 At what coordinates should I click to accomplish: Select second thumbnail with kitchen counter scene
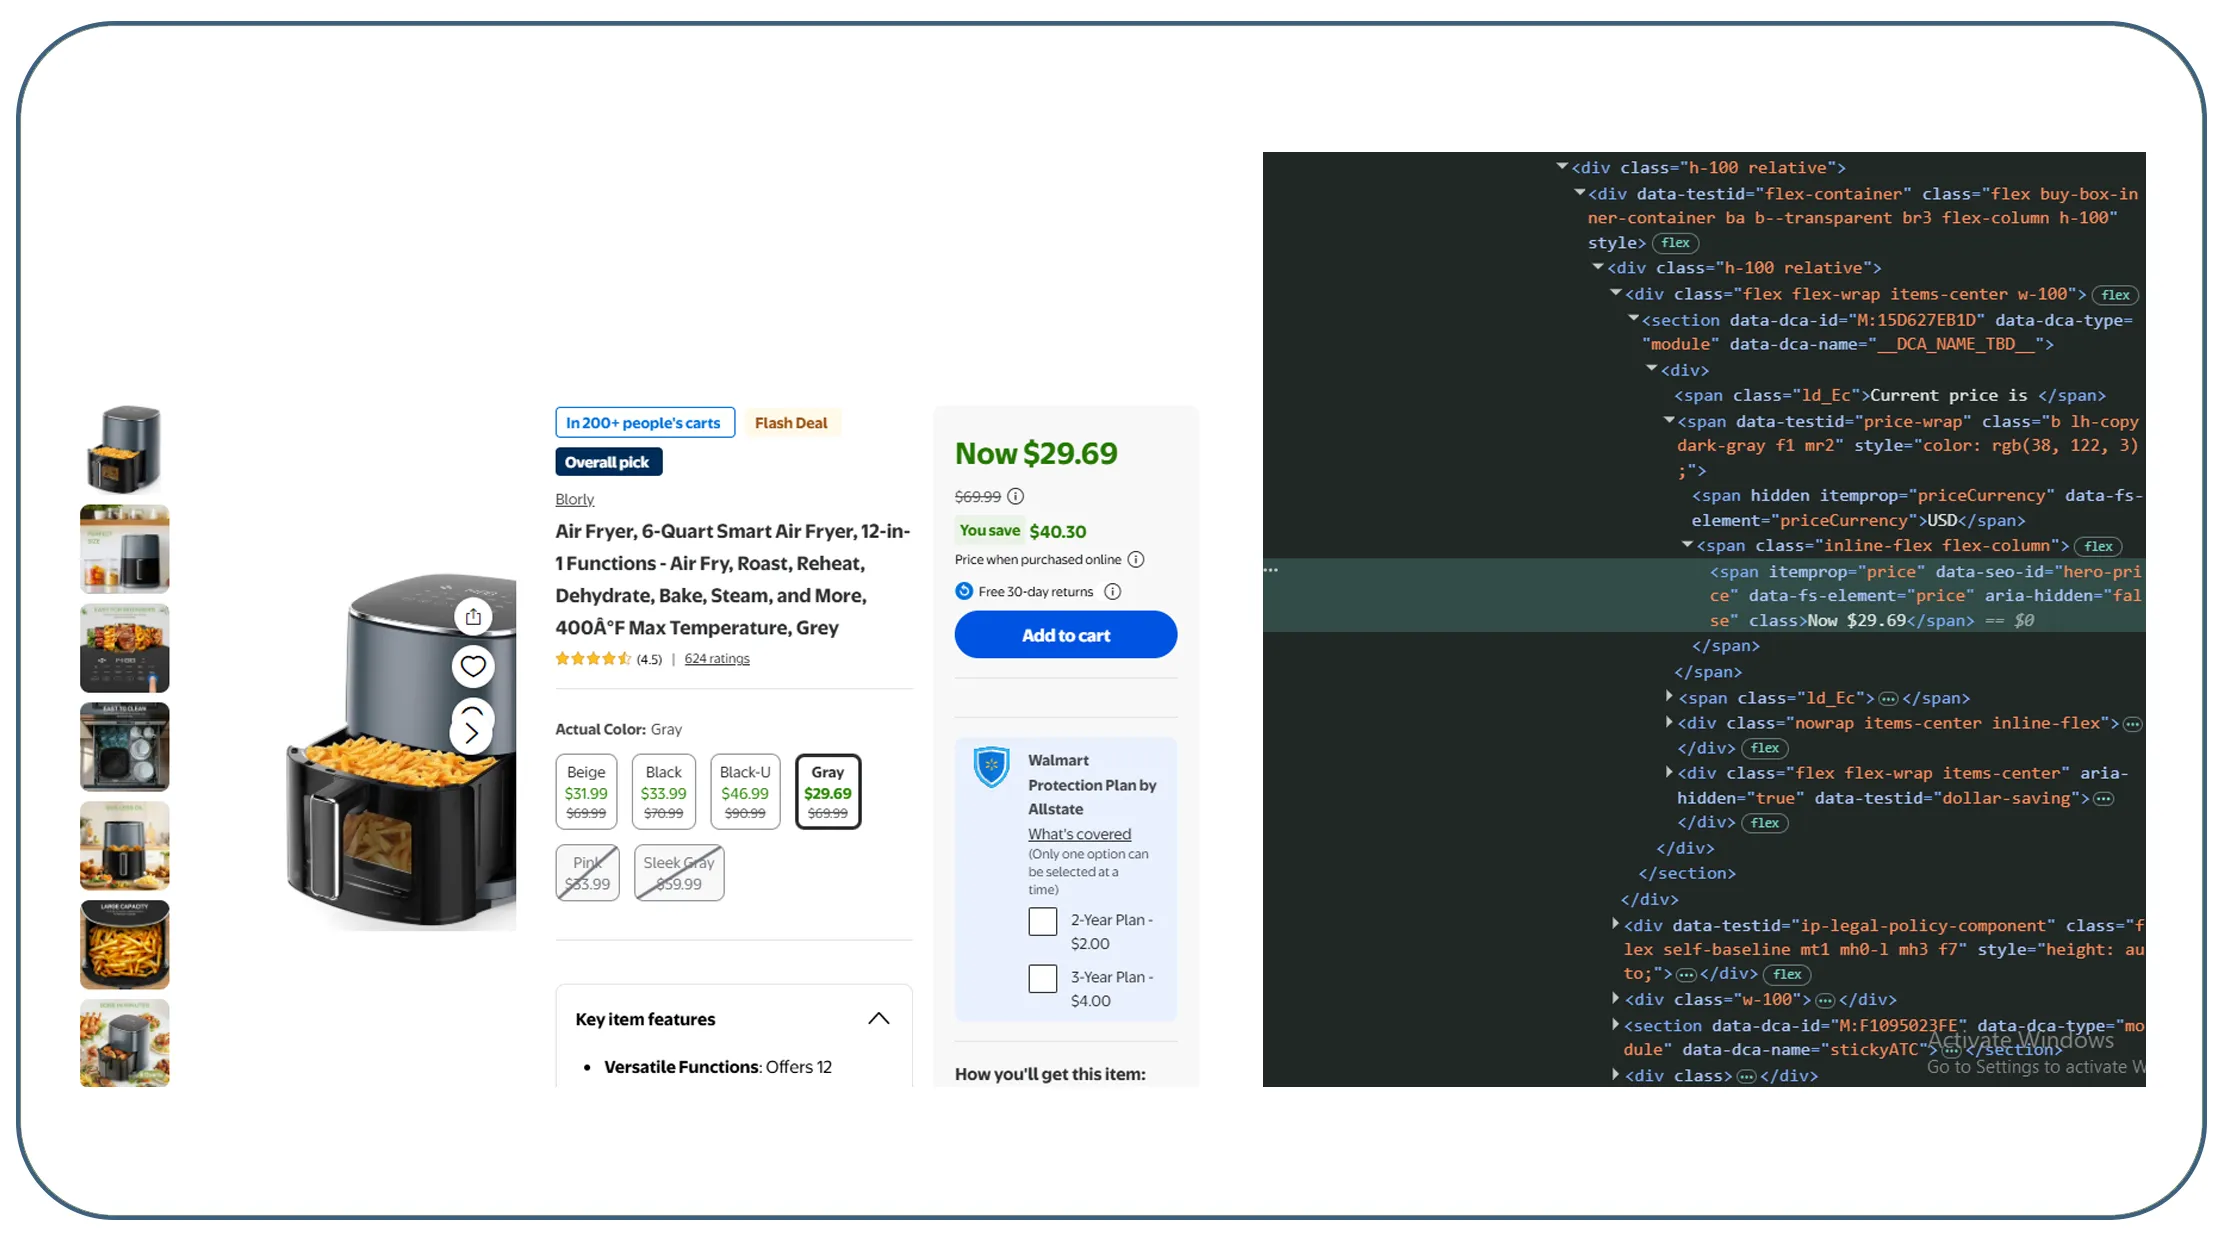[x=125, y=549]
